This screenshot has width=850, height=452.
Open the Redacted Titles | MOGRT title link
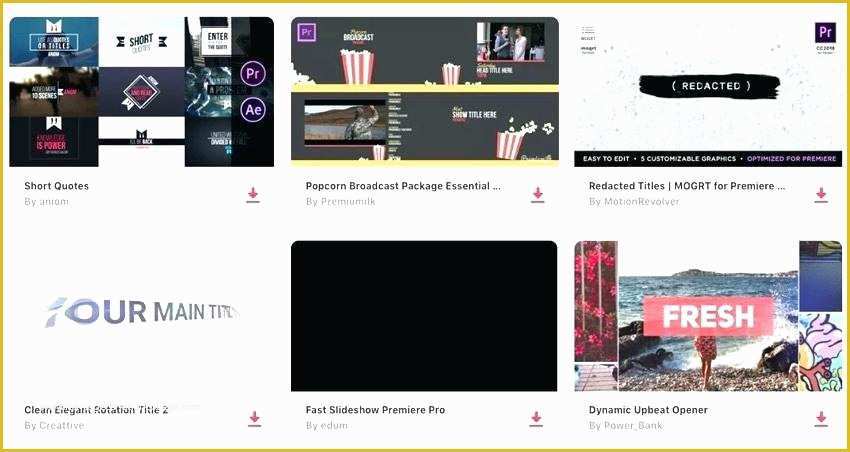point(687,186)
